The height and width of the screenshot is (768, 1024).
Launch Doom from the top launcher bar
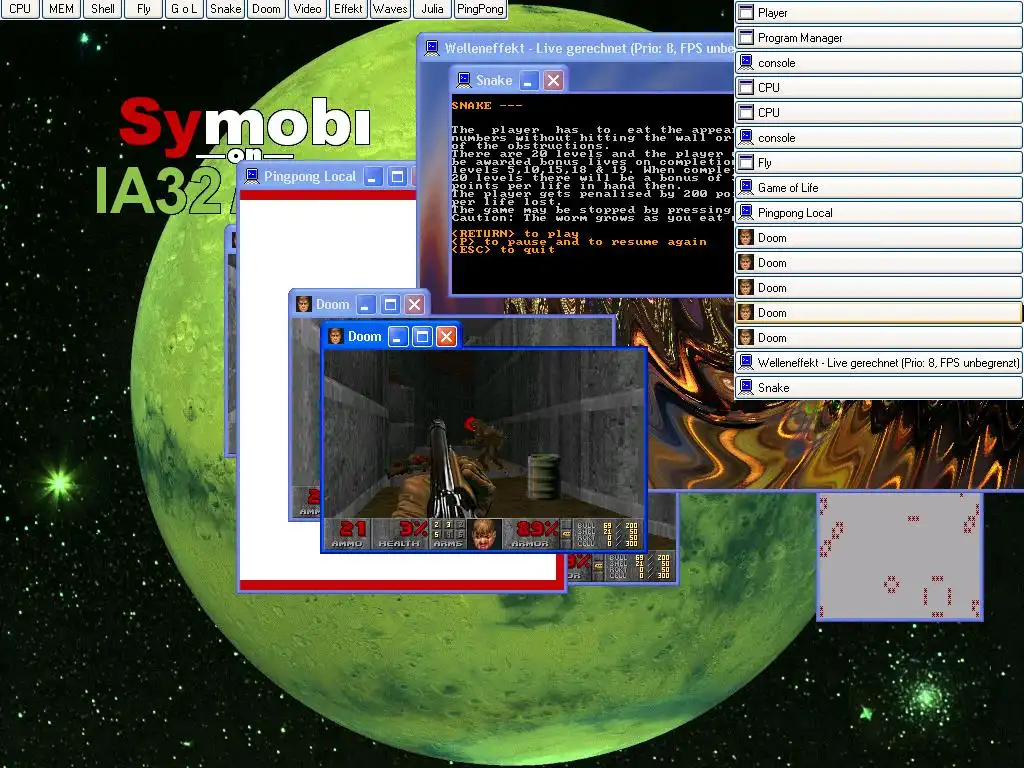266,9
